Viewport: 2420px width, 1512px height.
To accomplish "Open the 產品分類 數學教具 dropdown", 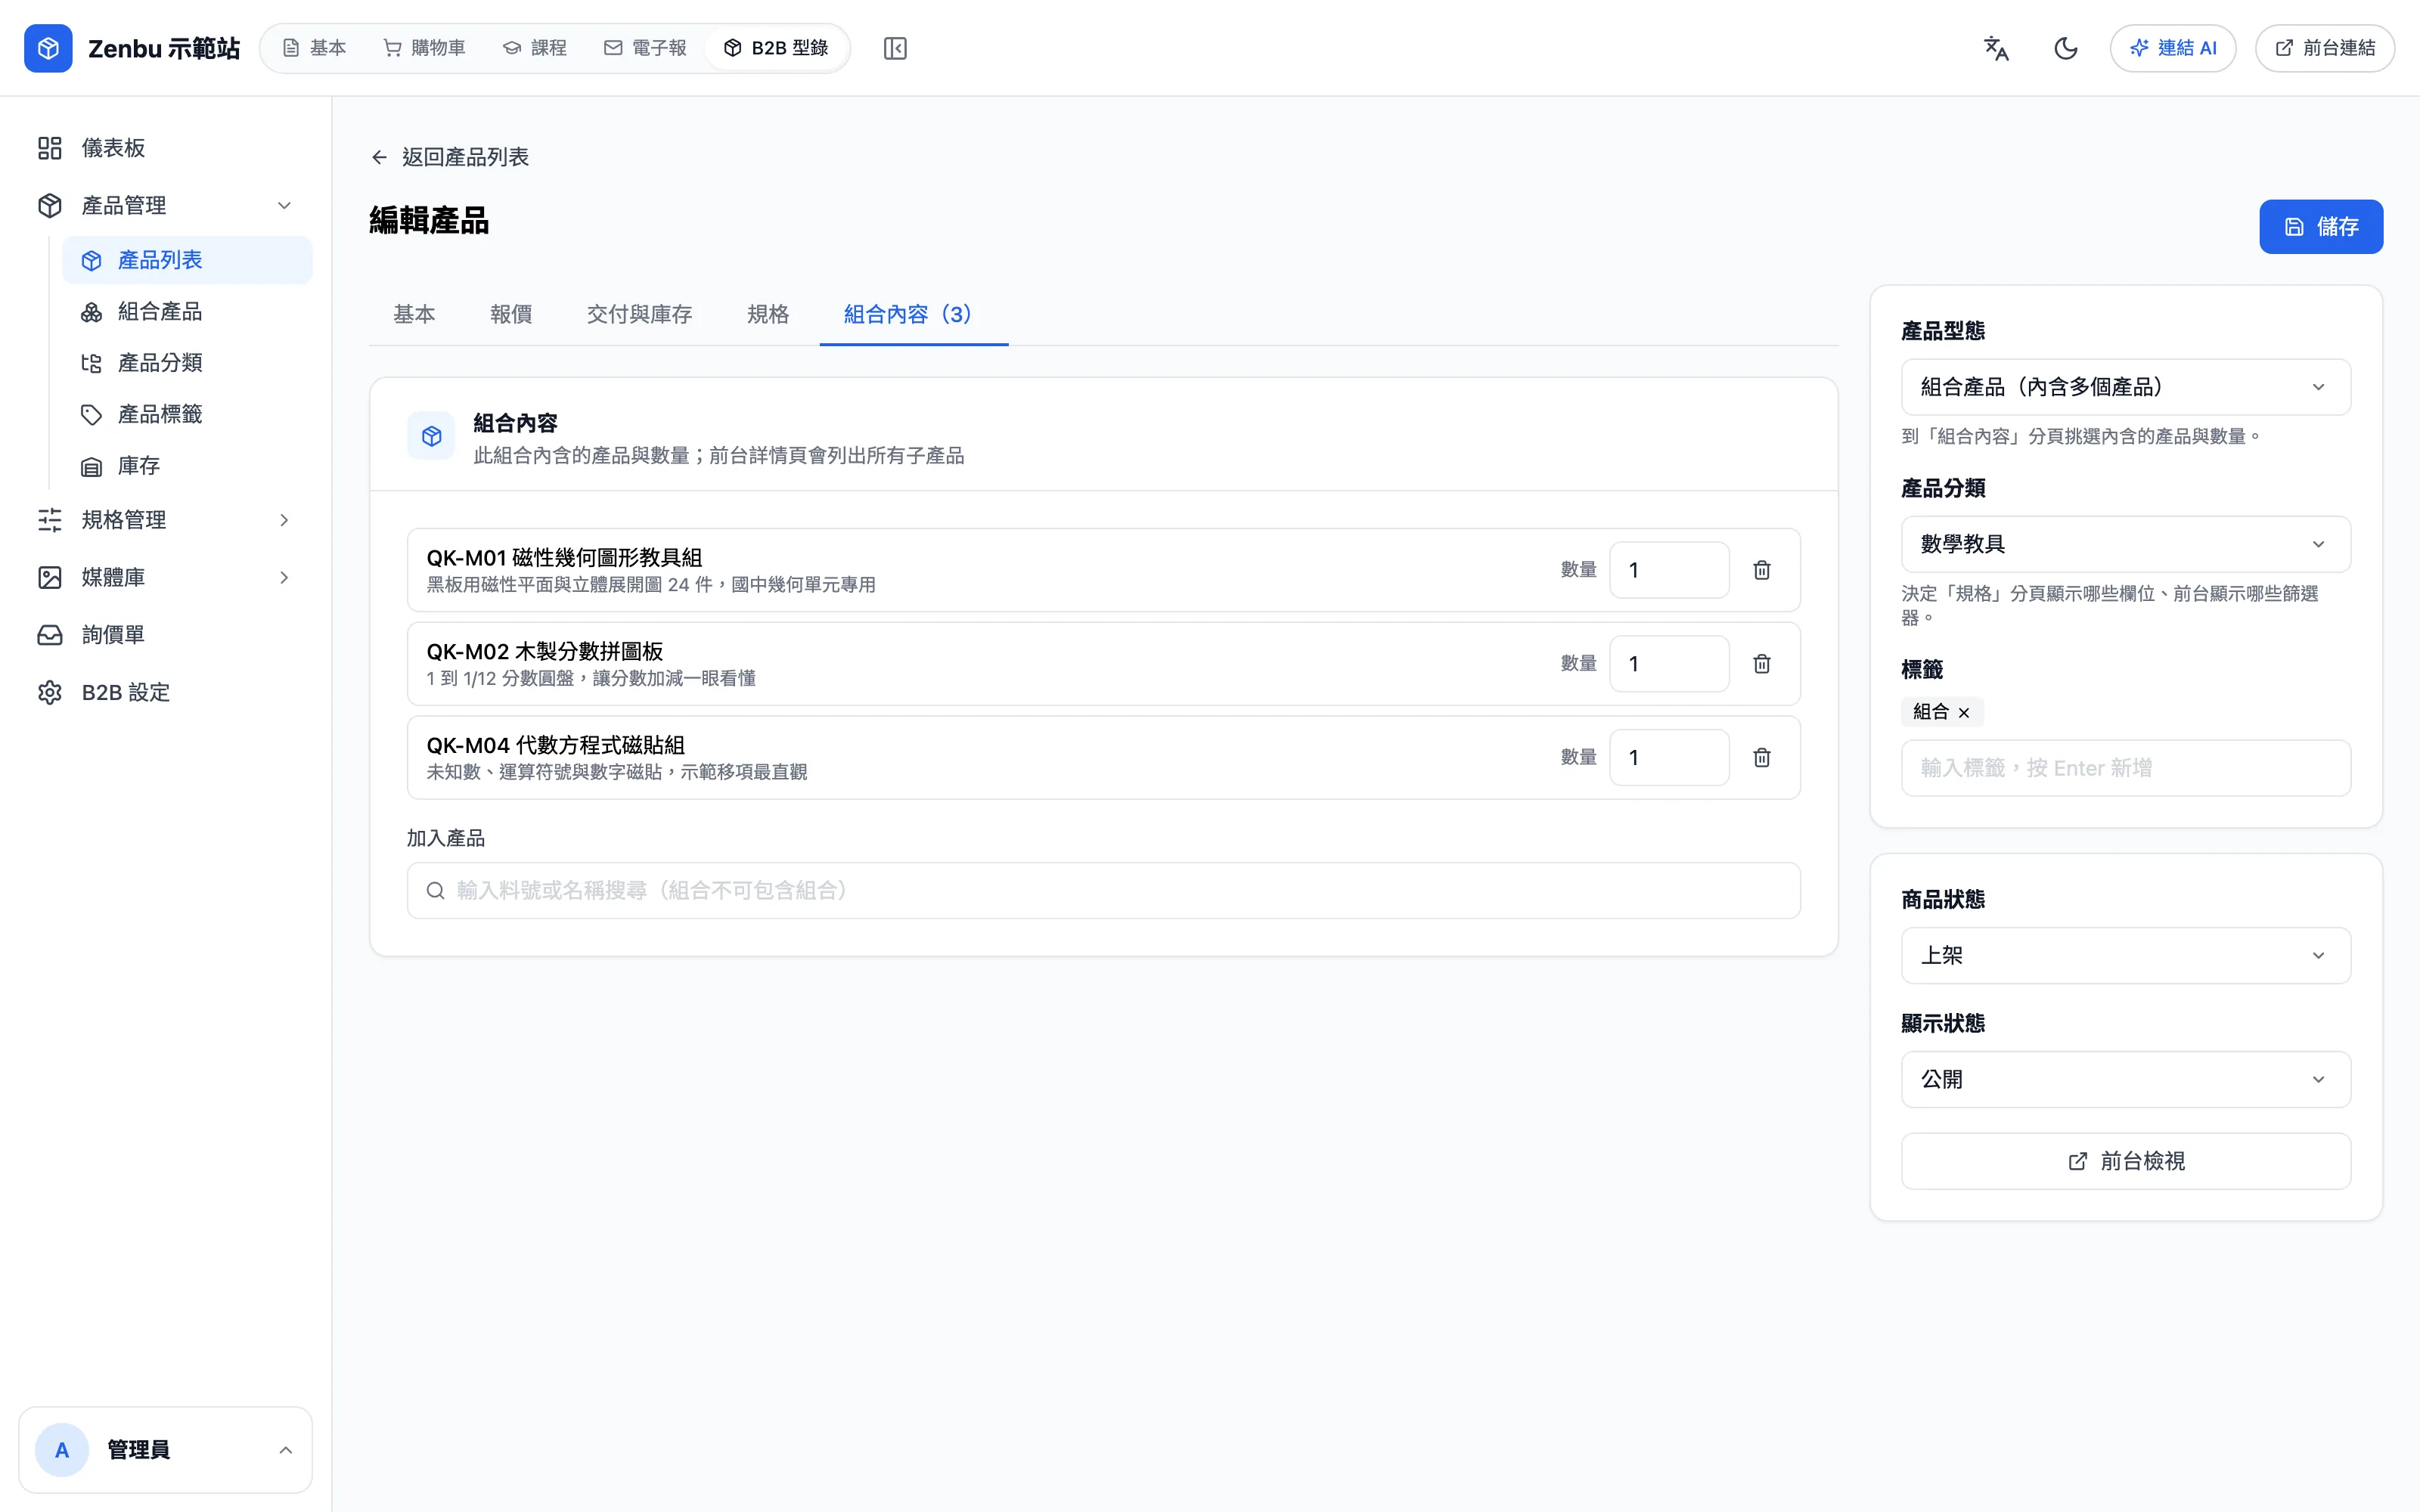I will pos(2125,544).
